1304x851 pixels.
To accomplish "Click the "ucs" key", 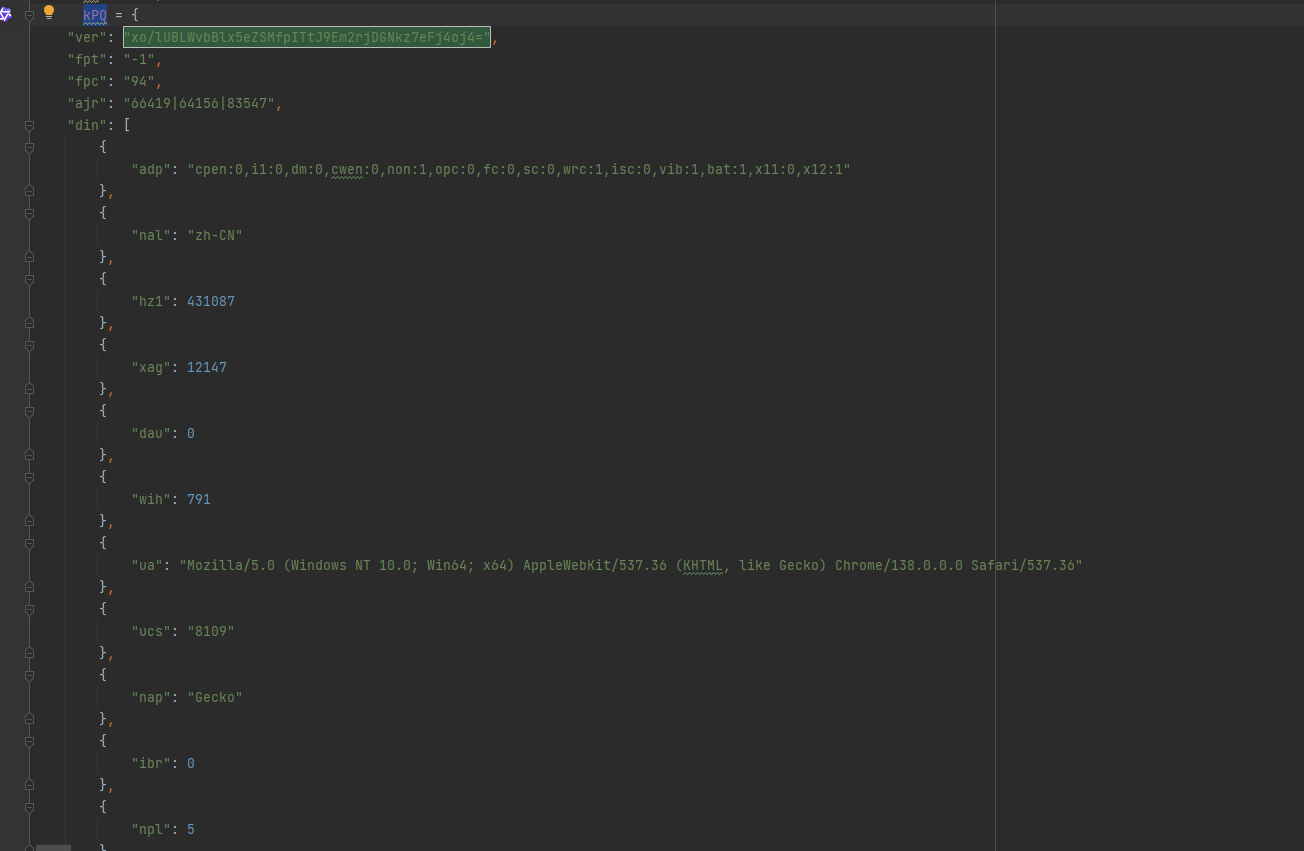I will tap(151, 631).
